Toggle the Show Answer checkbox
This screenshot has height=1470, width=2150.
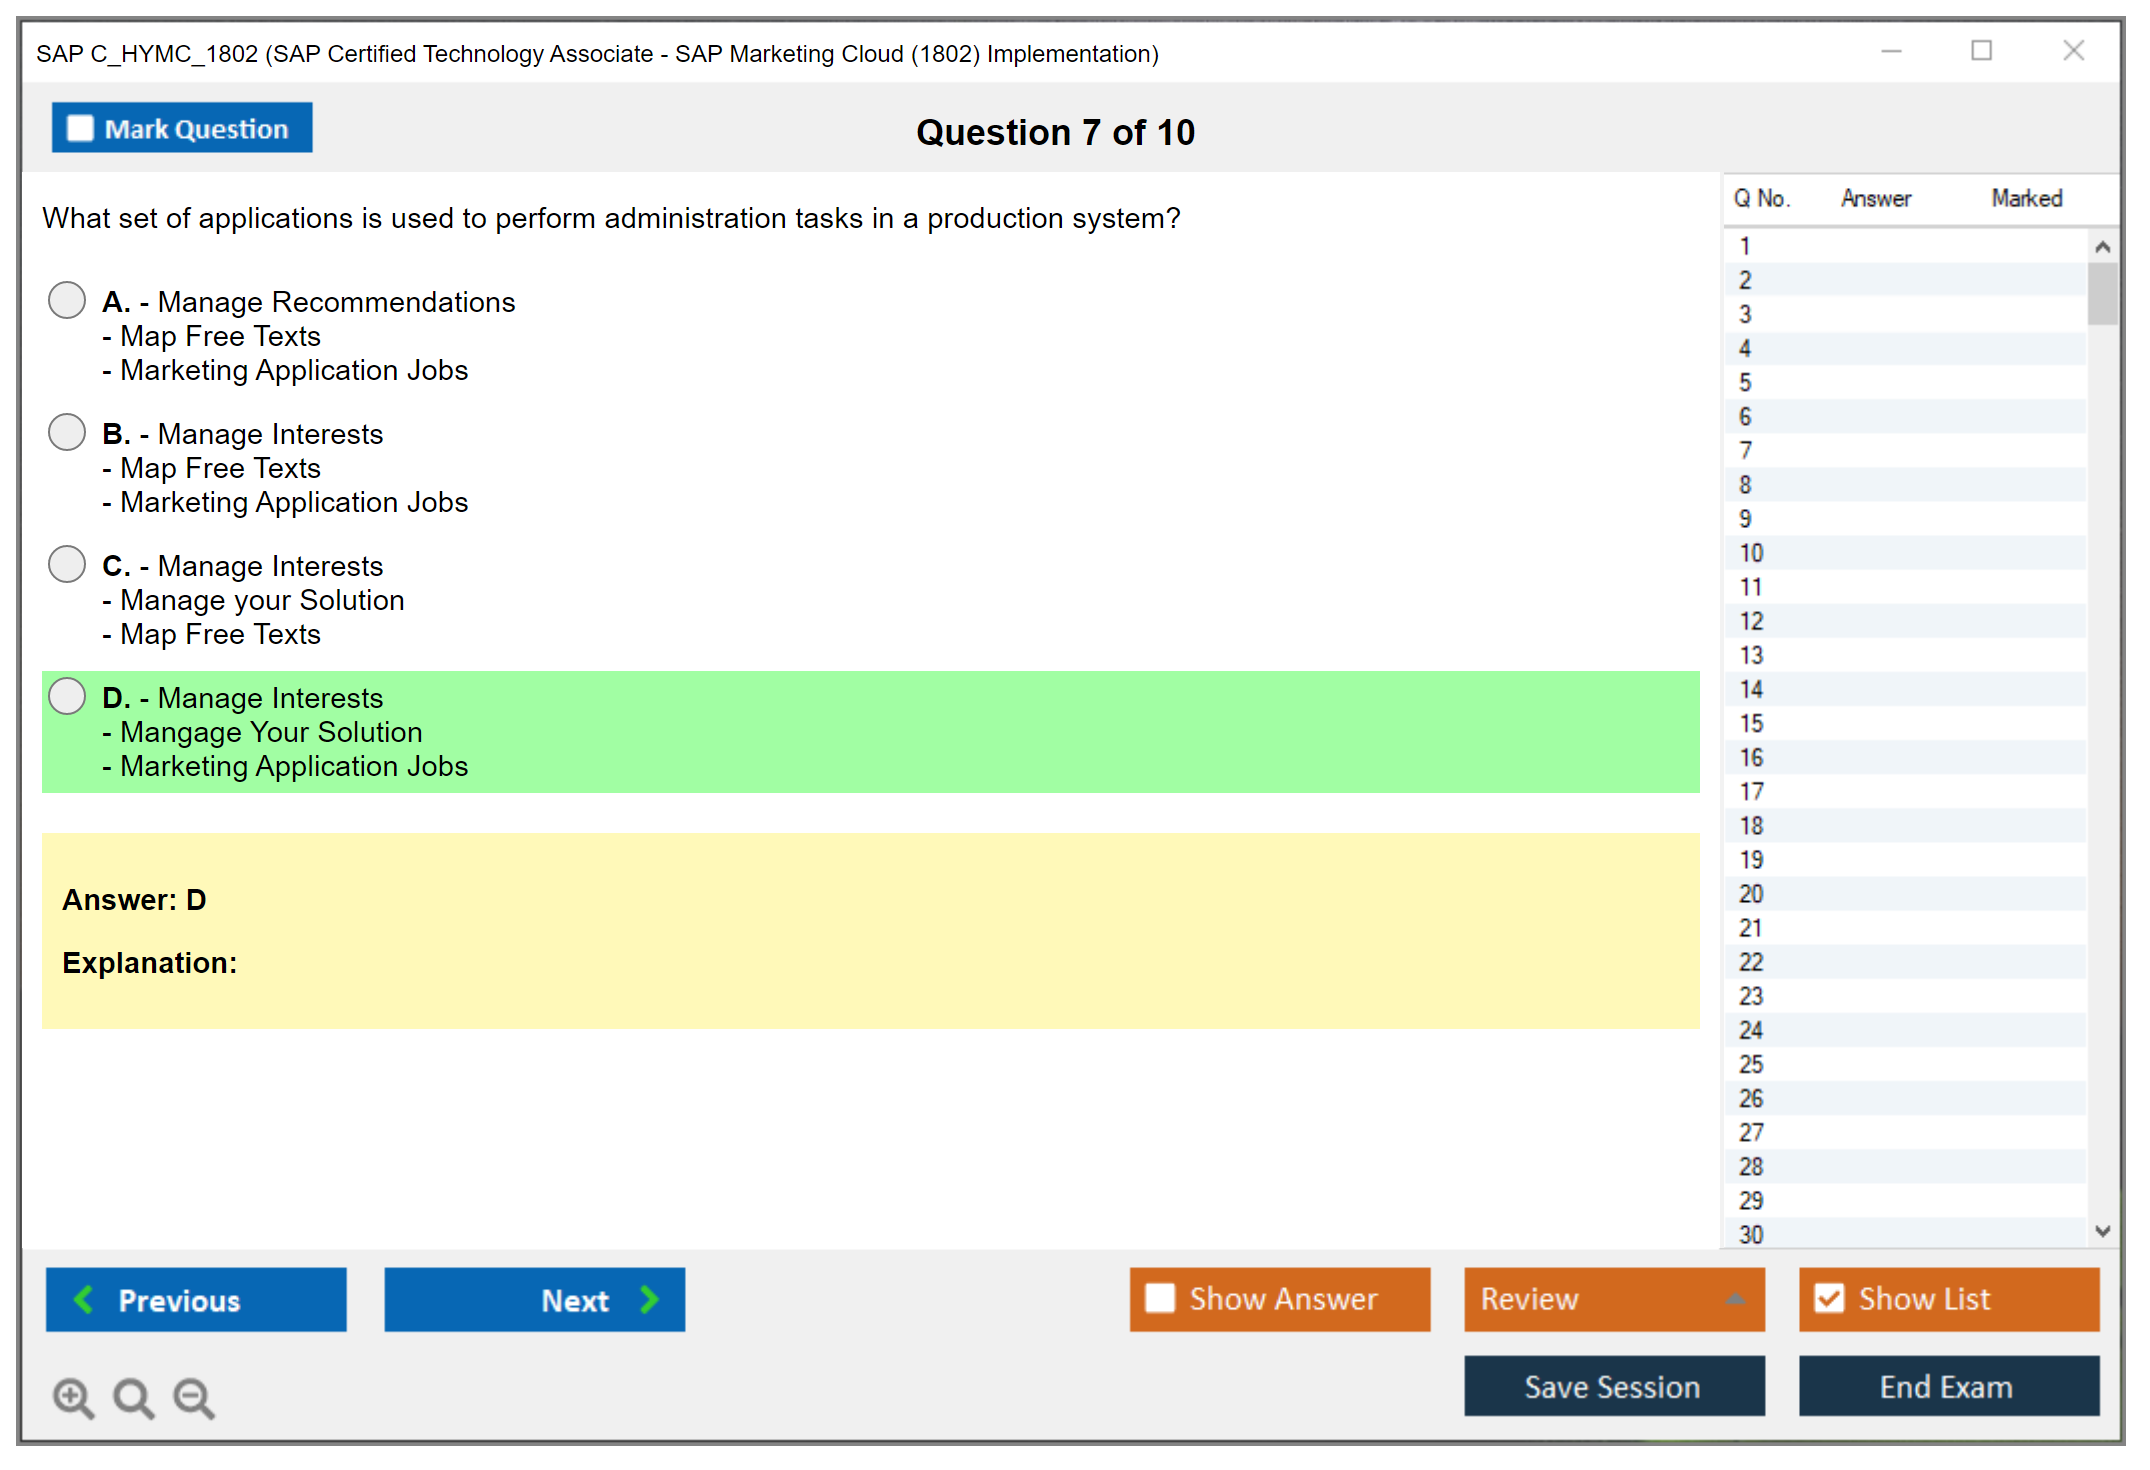pos(1160,1298)
